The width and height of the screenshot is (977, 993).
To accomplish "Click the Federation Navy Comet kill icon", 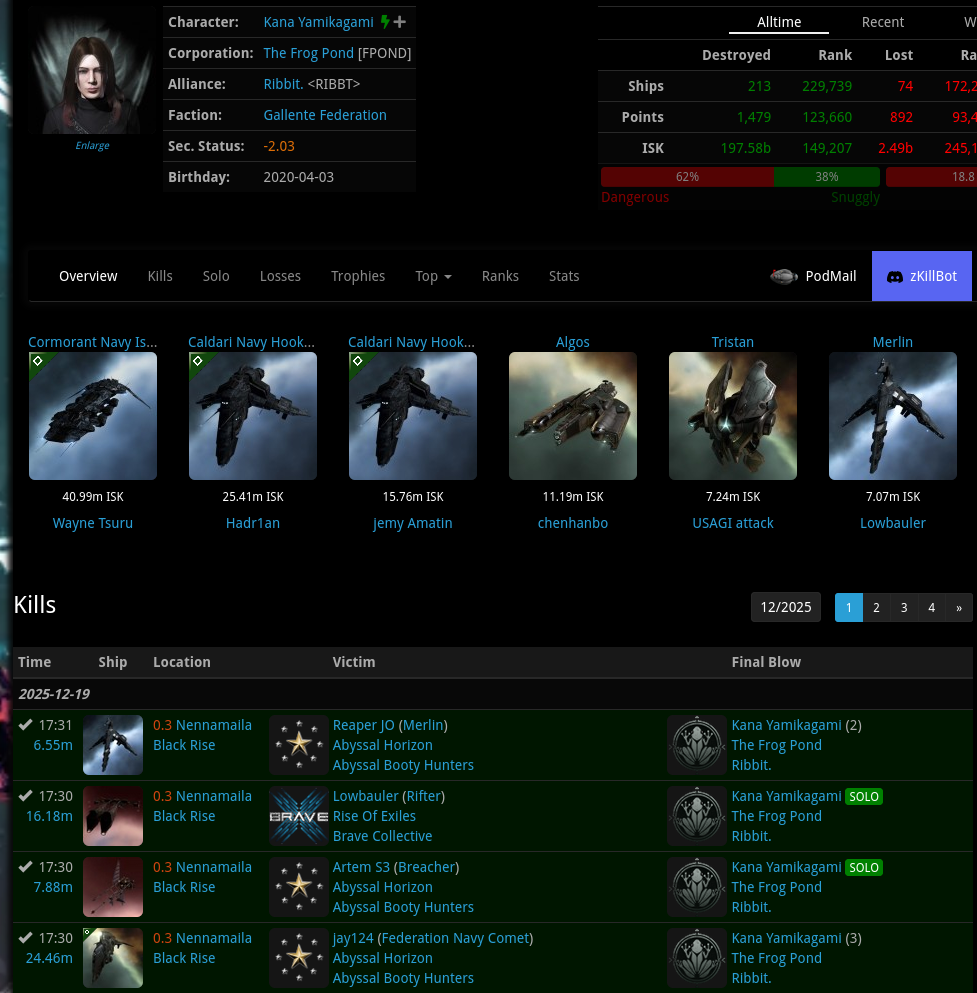I will [x=113, y=958].
